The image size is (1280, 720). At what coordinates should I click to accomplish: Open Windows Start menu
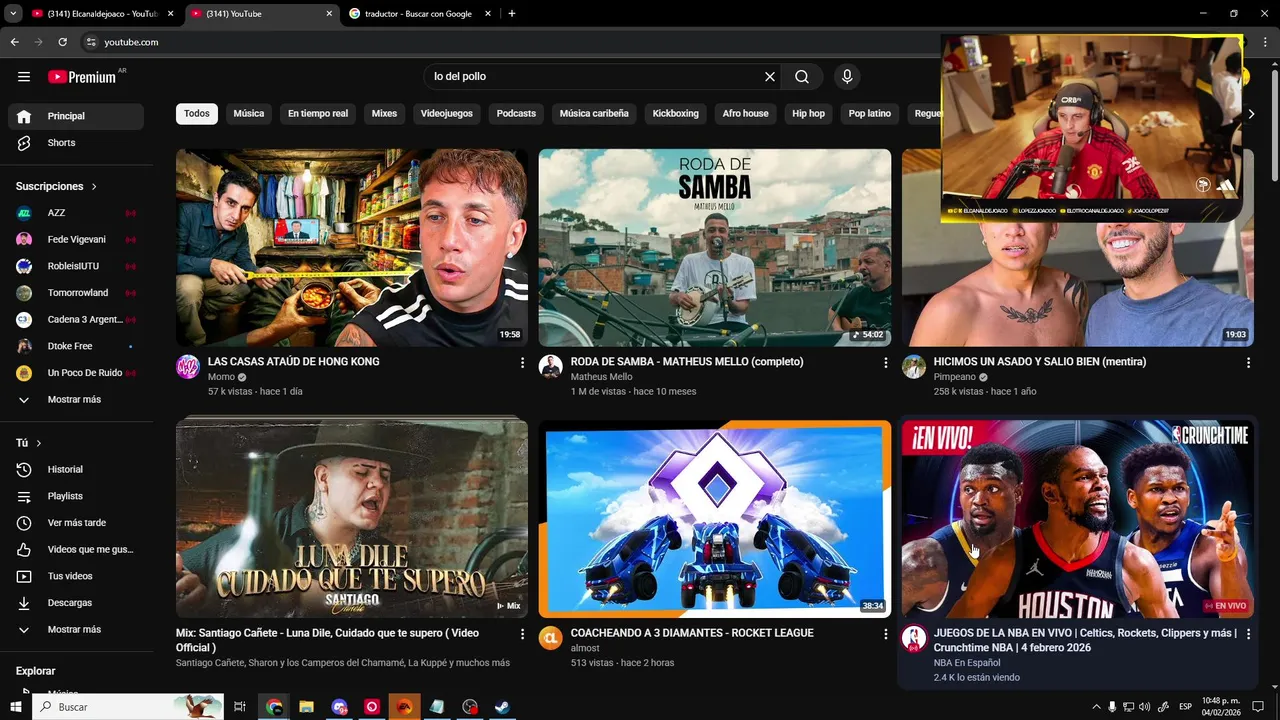coord(15,707)
